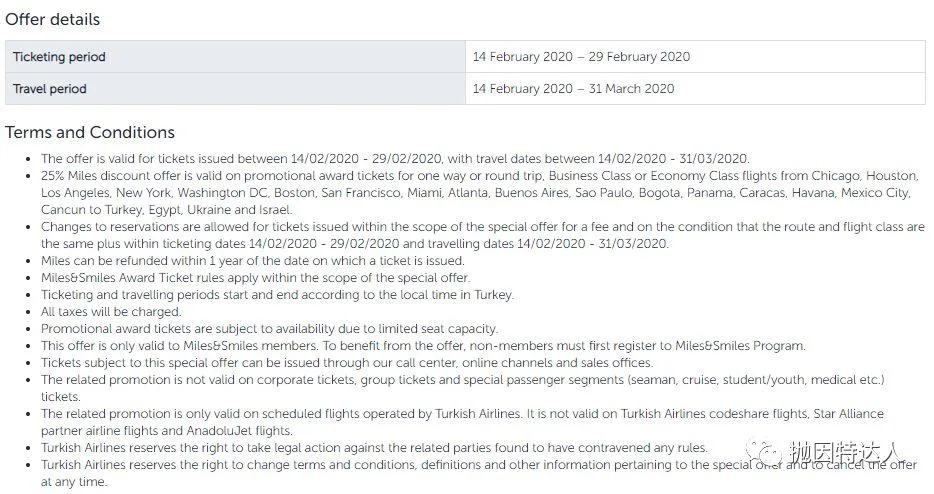Click the non-members must first register line
Image resolution: width=934 pixels, height=494 pixels.
(423, 346)
